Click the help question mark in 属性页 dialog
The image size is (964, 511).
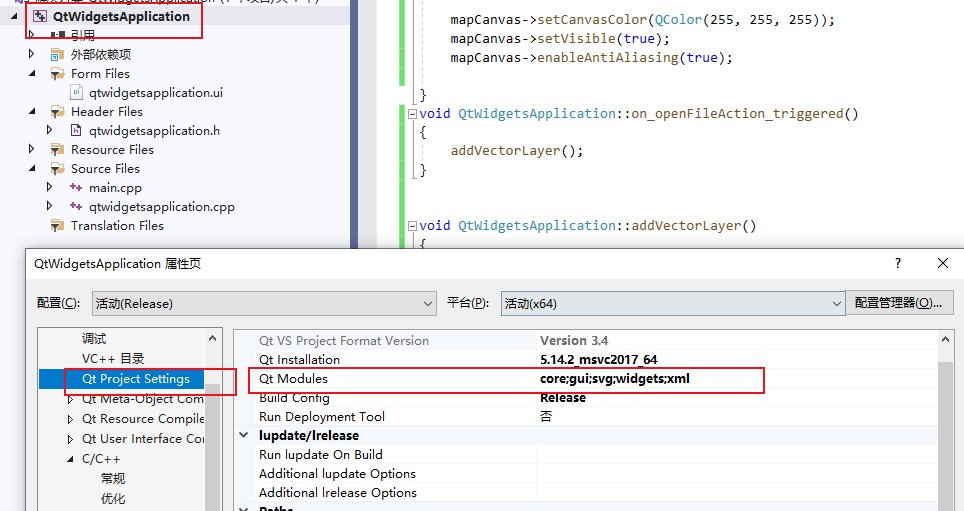898,263
